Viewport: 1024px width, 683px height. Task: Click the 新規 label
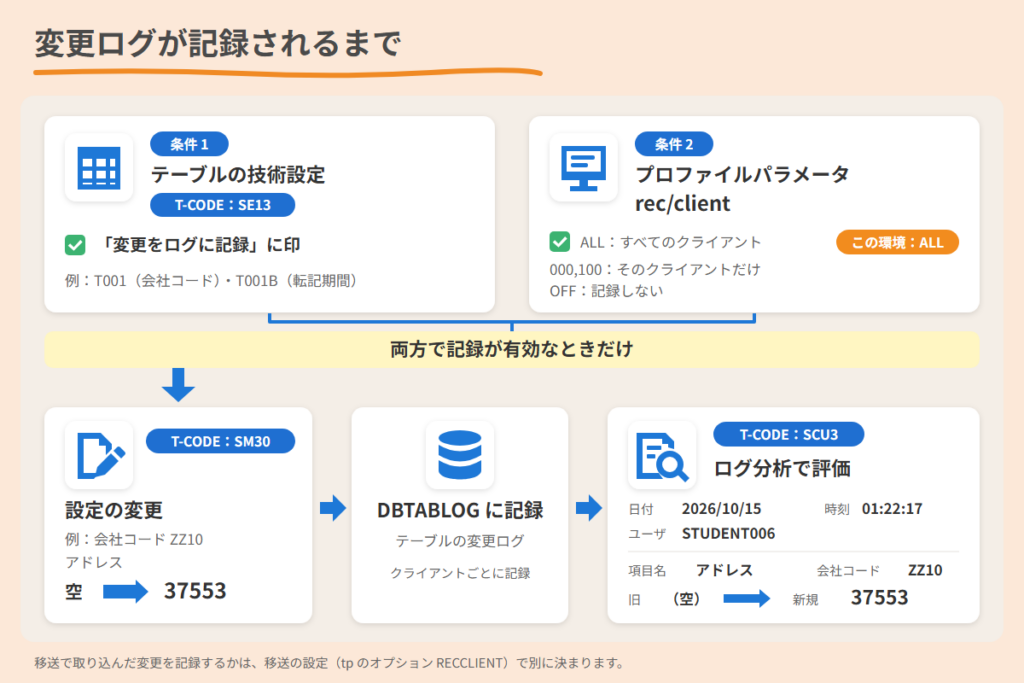[x=805, y=599]
